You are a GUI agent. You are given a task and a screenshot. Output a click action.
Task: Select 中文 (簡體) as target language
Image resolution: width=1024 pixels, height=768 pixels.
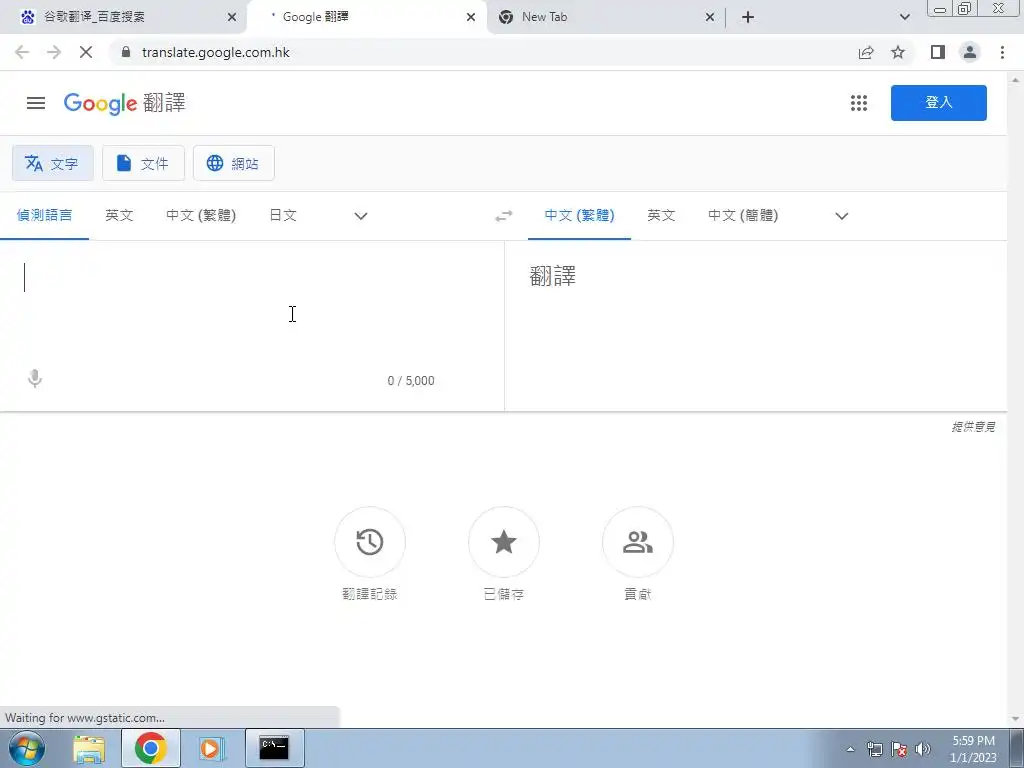tap(743, 216)
